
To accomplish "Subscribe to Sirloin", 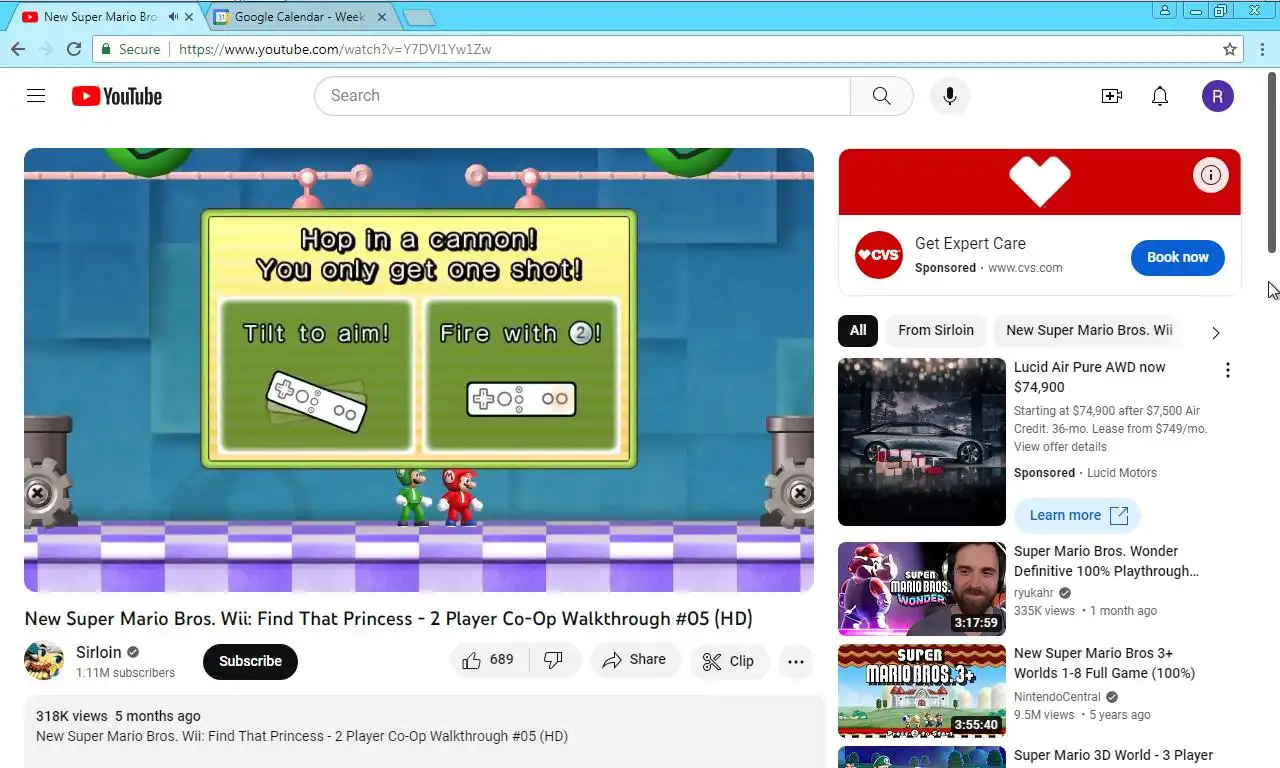I will pos(250,661).
